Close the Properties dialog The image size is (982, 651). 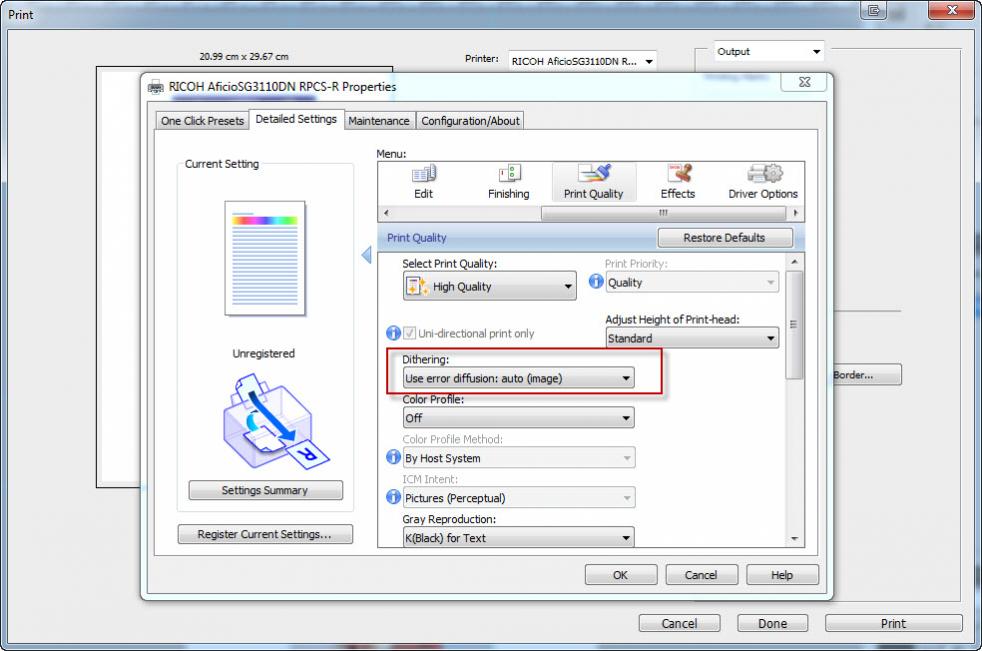click(x=805, y=82)
